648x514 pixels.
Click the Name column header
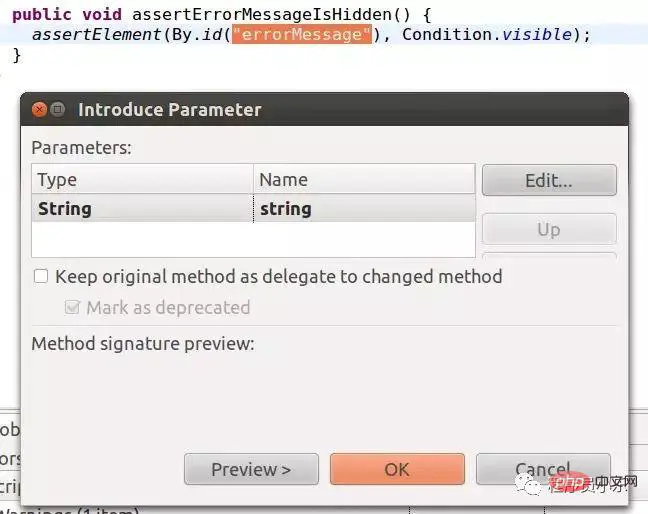364,180
